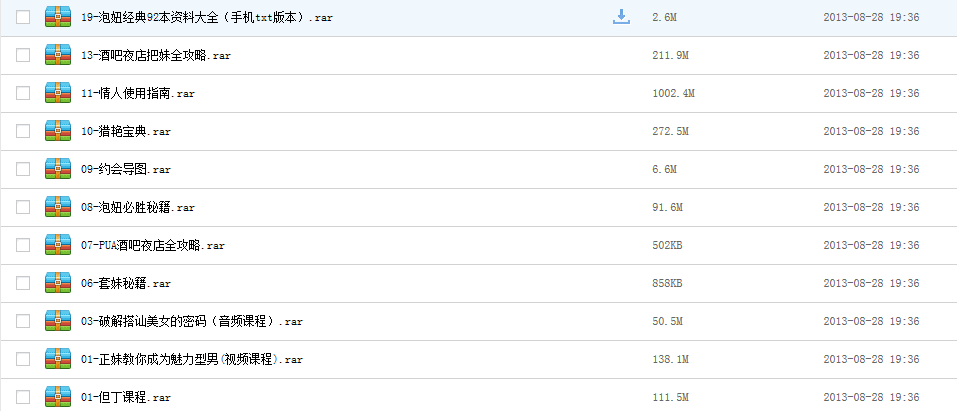This screenshot has width=957, height=411.
Task: Open the 01-但丁课程.rar file name link
Action: pyautogui.click(x=126, y=397)
